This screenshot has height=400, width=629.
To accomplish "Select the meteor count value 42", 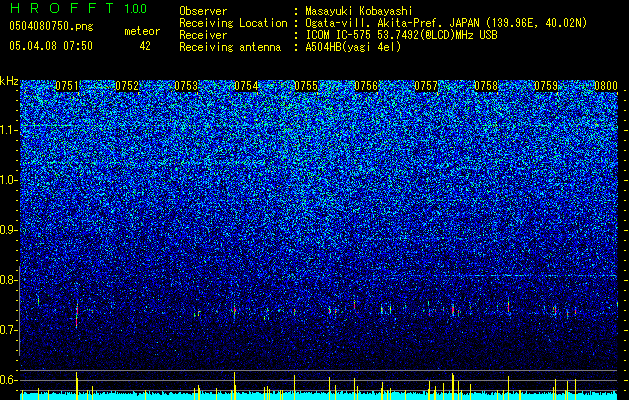I will point(145,46).
